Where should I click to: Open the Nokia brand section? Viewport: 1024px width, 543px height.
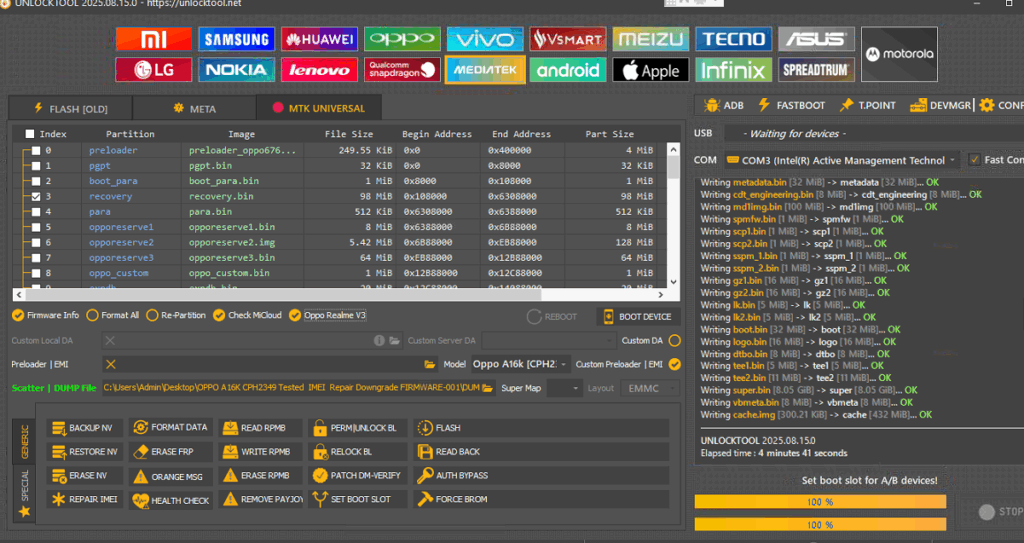pos(236,70)
